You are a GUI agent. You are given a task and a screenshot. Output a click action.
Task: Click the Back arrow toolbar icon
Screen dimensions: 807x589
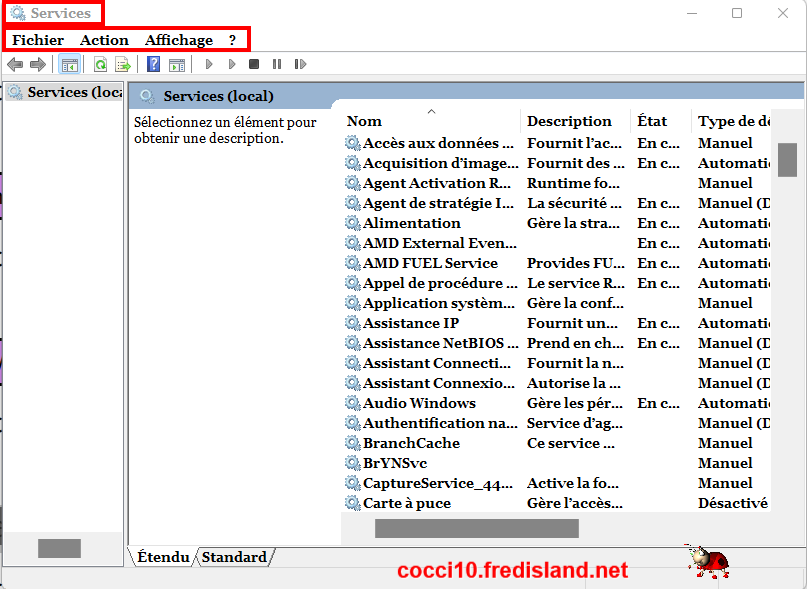point(15,64)
